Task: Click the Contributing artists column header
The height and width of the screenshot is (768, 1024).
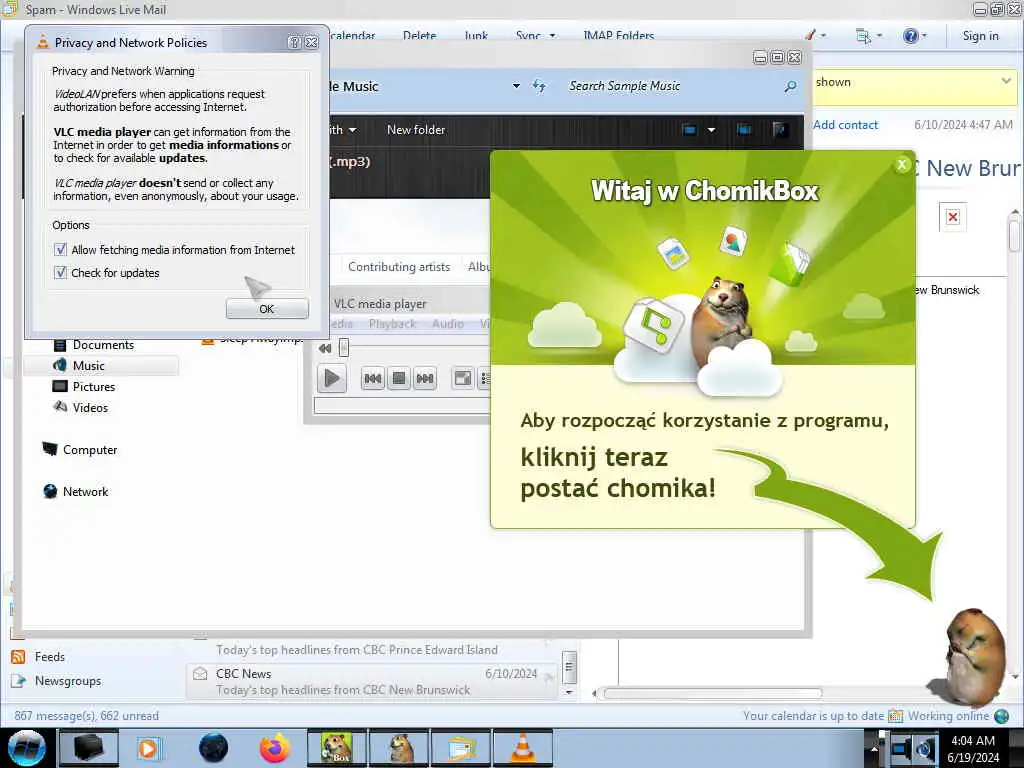Action: tap(399, 266)
